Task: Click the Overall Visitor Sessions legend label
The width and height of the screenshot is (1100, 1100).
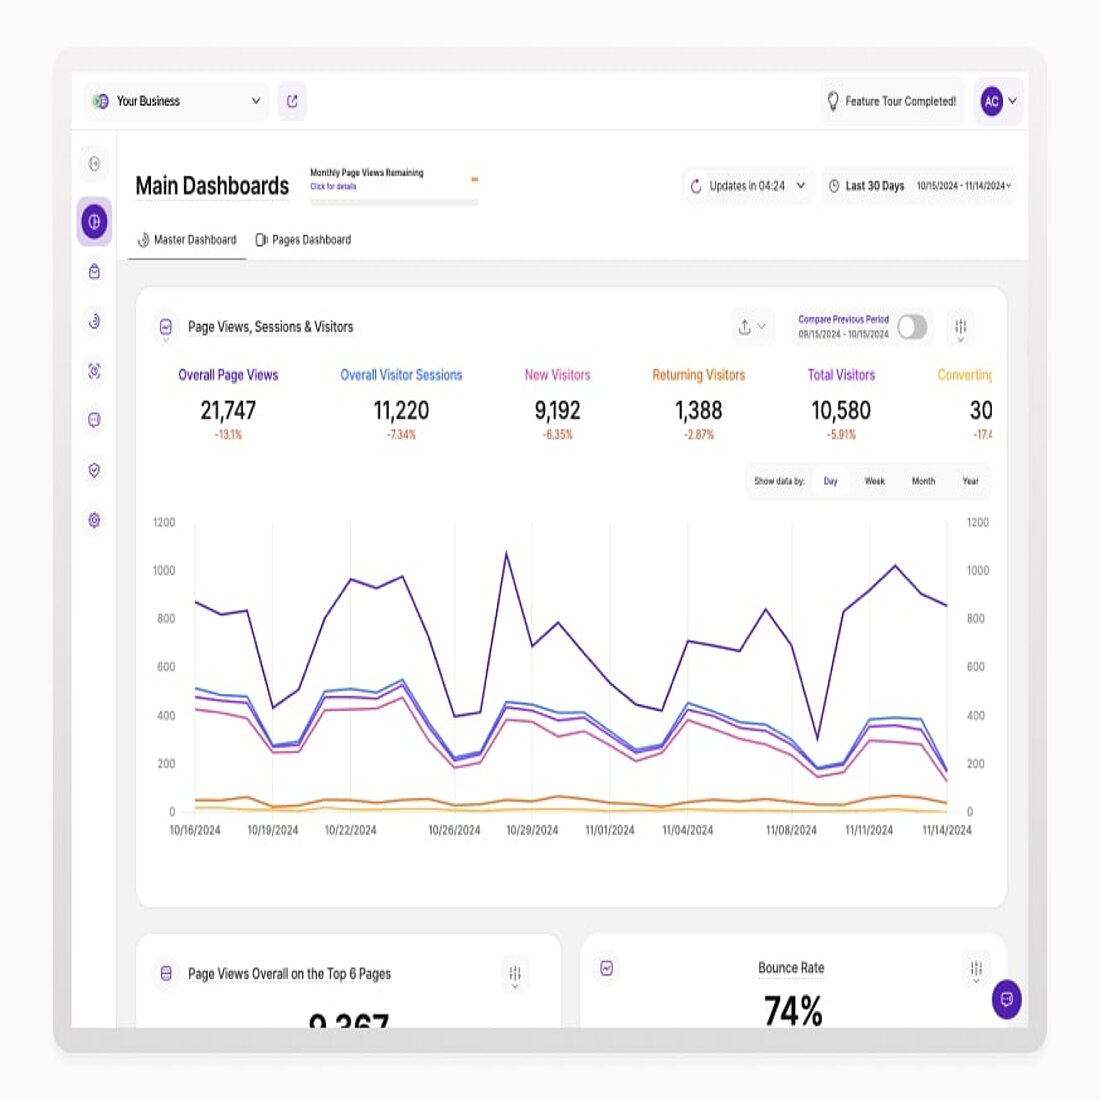Action: click(401, 375)
